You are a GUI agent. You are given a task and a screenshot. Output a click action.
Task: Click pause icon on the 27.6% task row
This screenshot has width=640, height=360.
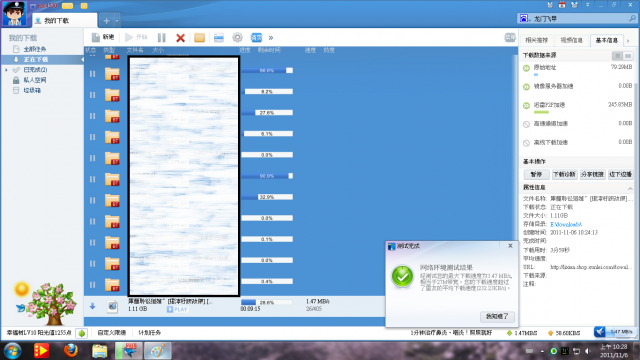coord(93,116)
